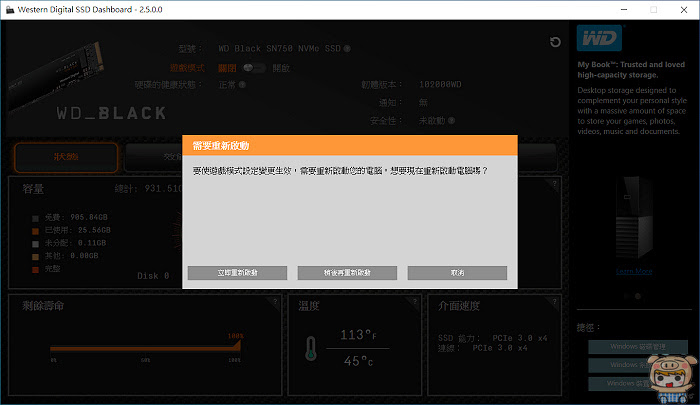Image resolution: width=700 pixels, height=405 pixels.
Task: Click the help icon in temperature panel
Action: click(415, 302)
